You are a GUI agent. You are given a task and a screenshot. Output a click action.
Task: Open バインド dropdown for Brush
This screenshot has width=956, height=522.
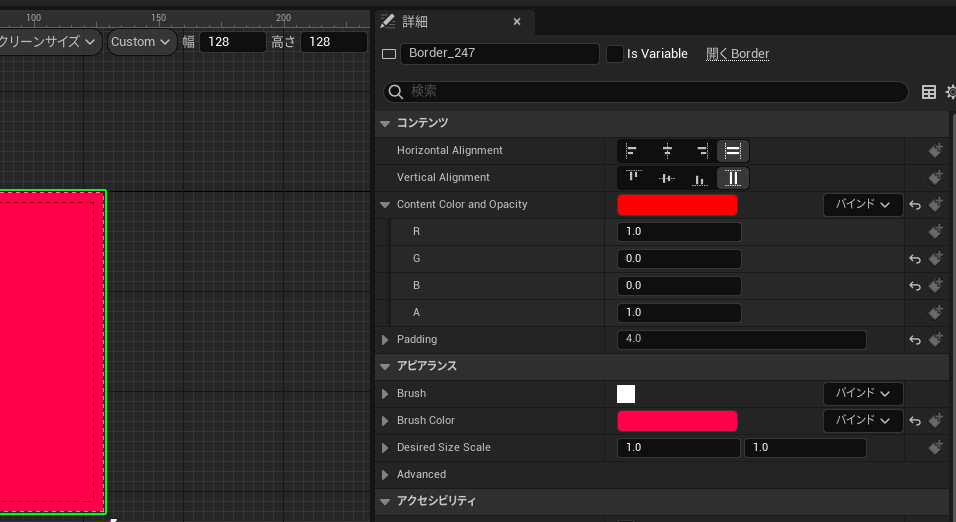click(862, 393)
